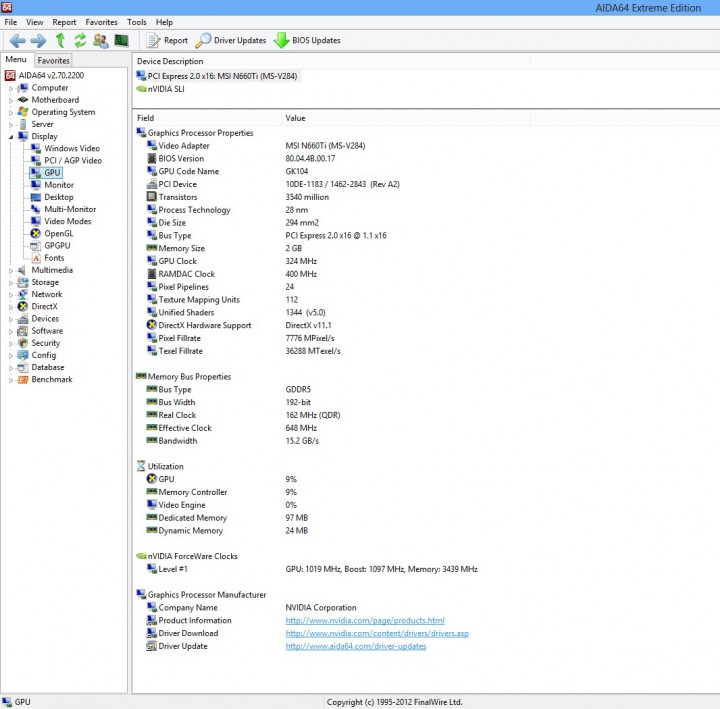Expand the Server tree node
Screen dimensions: 720x709
11,124
